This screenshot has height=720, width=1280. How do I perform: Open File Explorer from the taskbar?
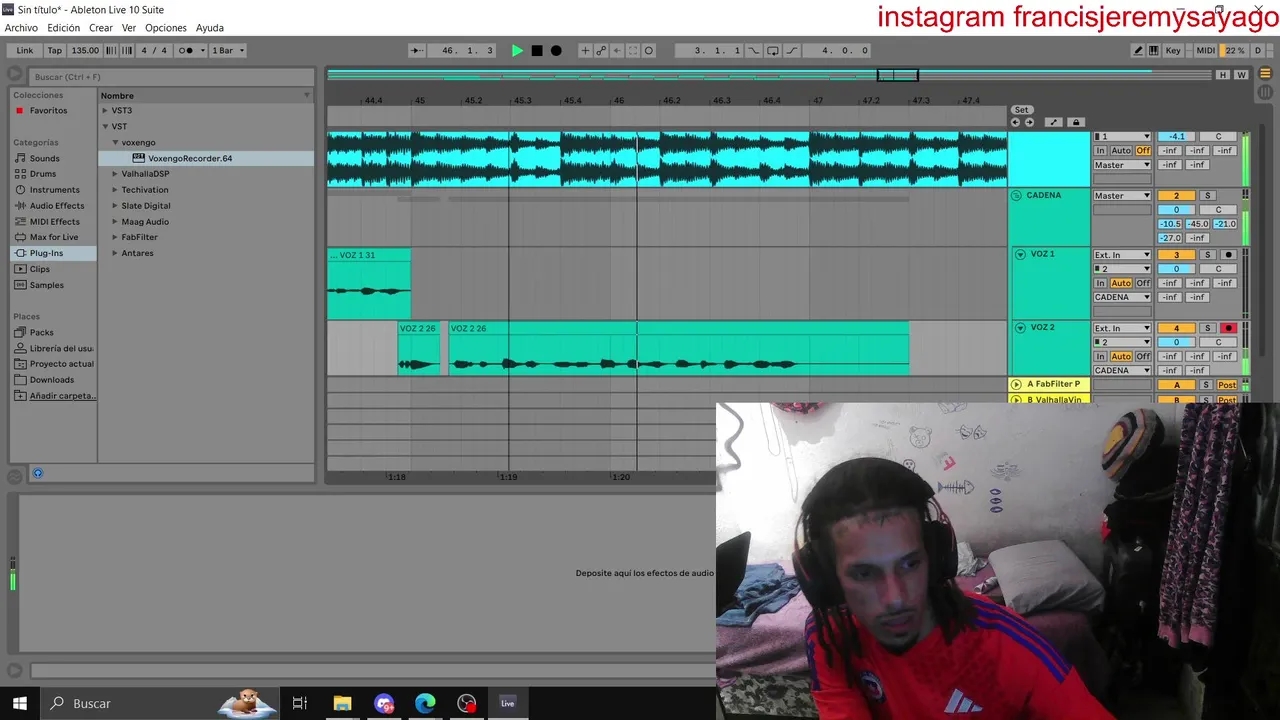pyautogui.click(x=342, y=703)
